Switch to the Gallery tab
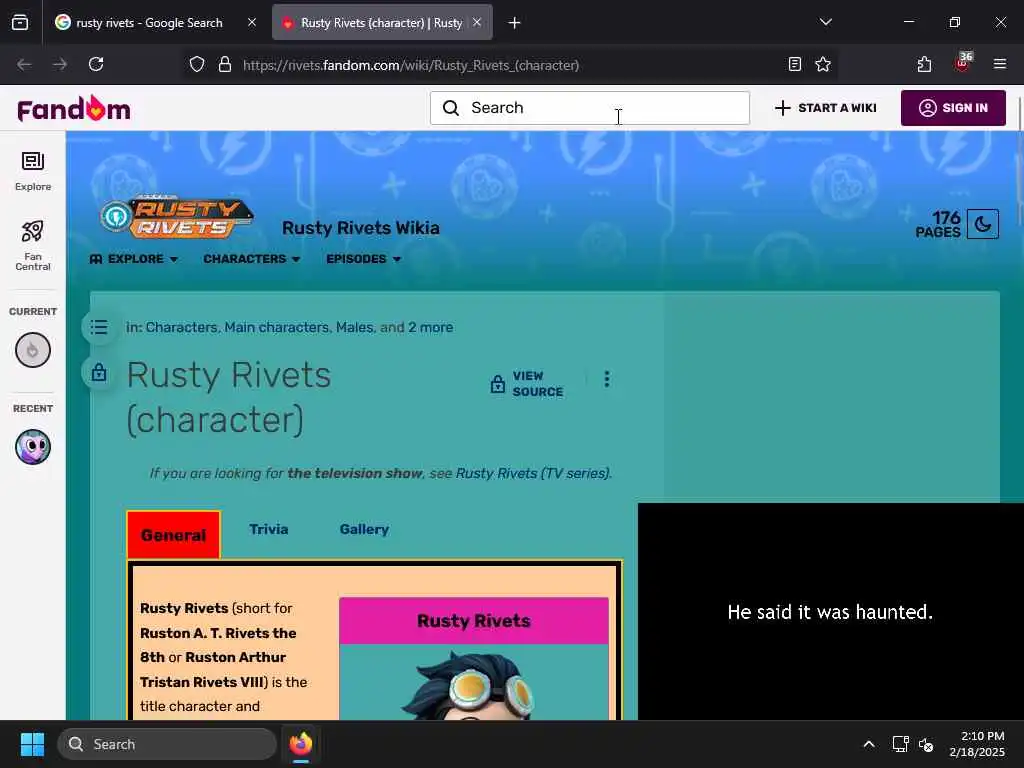The width and height of the screenshot is (1024, 768). coord(364,529)
